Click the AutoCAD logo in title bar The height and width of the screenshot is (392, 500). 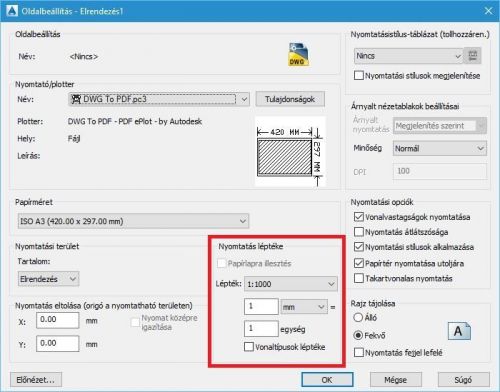point(12,11)
